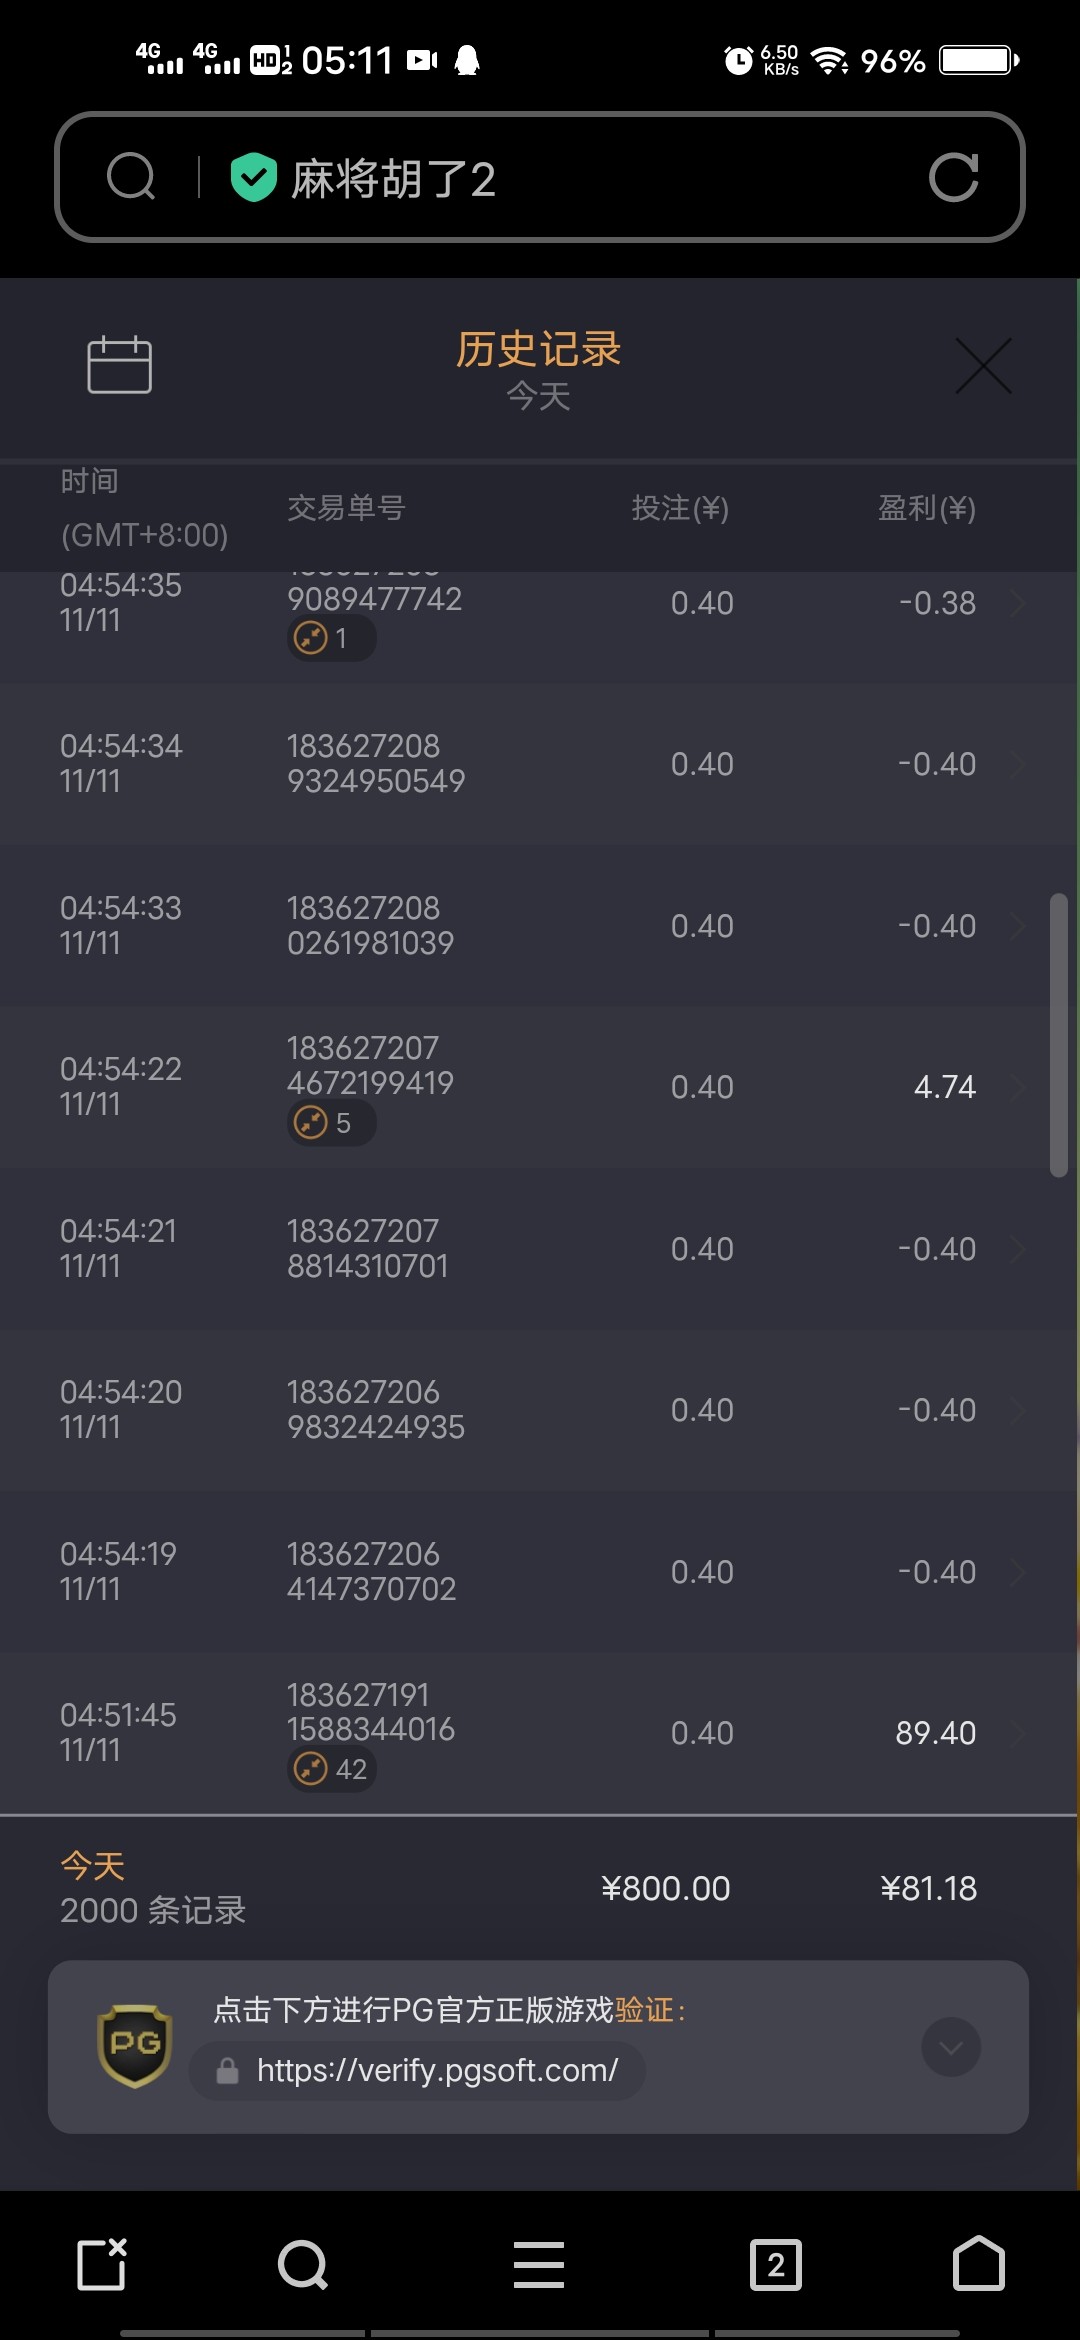
Task: Open the browser tabs counter icon
Action: (776, 2265)
